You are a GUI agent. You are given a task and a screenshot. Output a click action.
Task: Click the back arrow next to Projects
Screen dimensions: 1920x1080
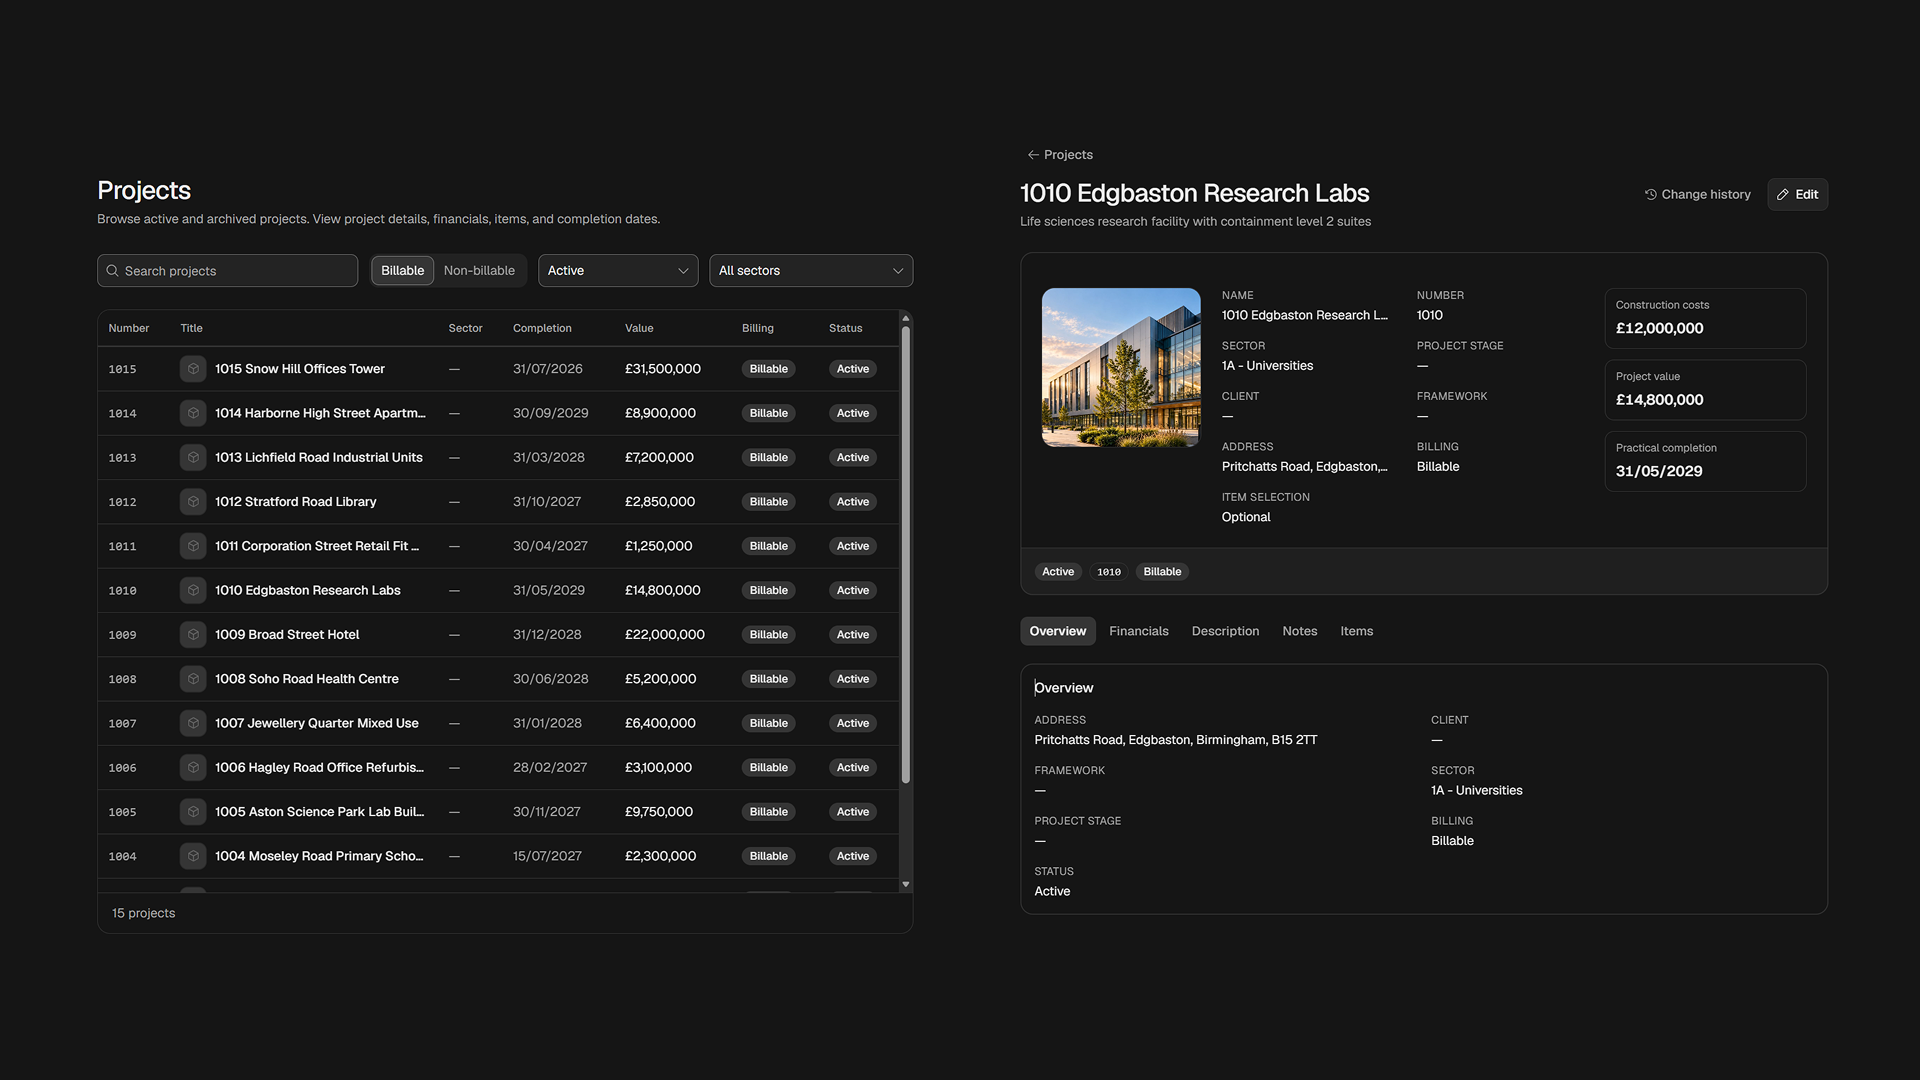click(1033, 155)
